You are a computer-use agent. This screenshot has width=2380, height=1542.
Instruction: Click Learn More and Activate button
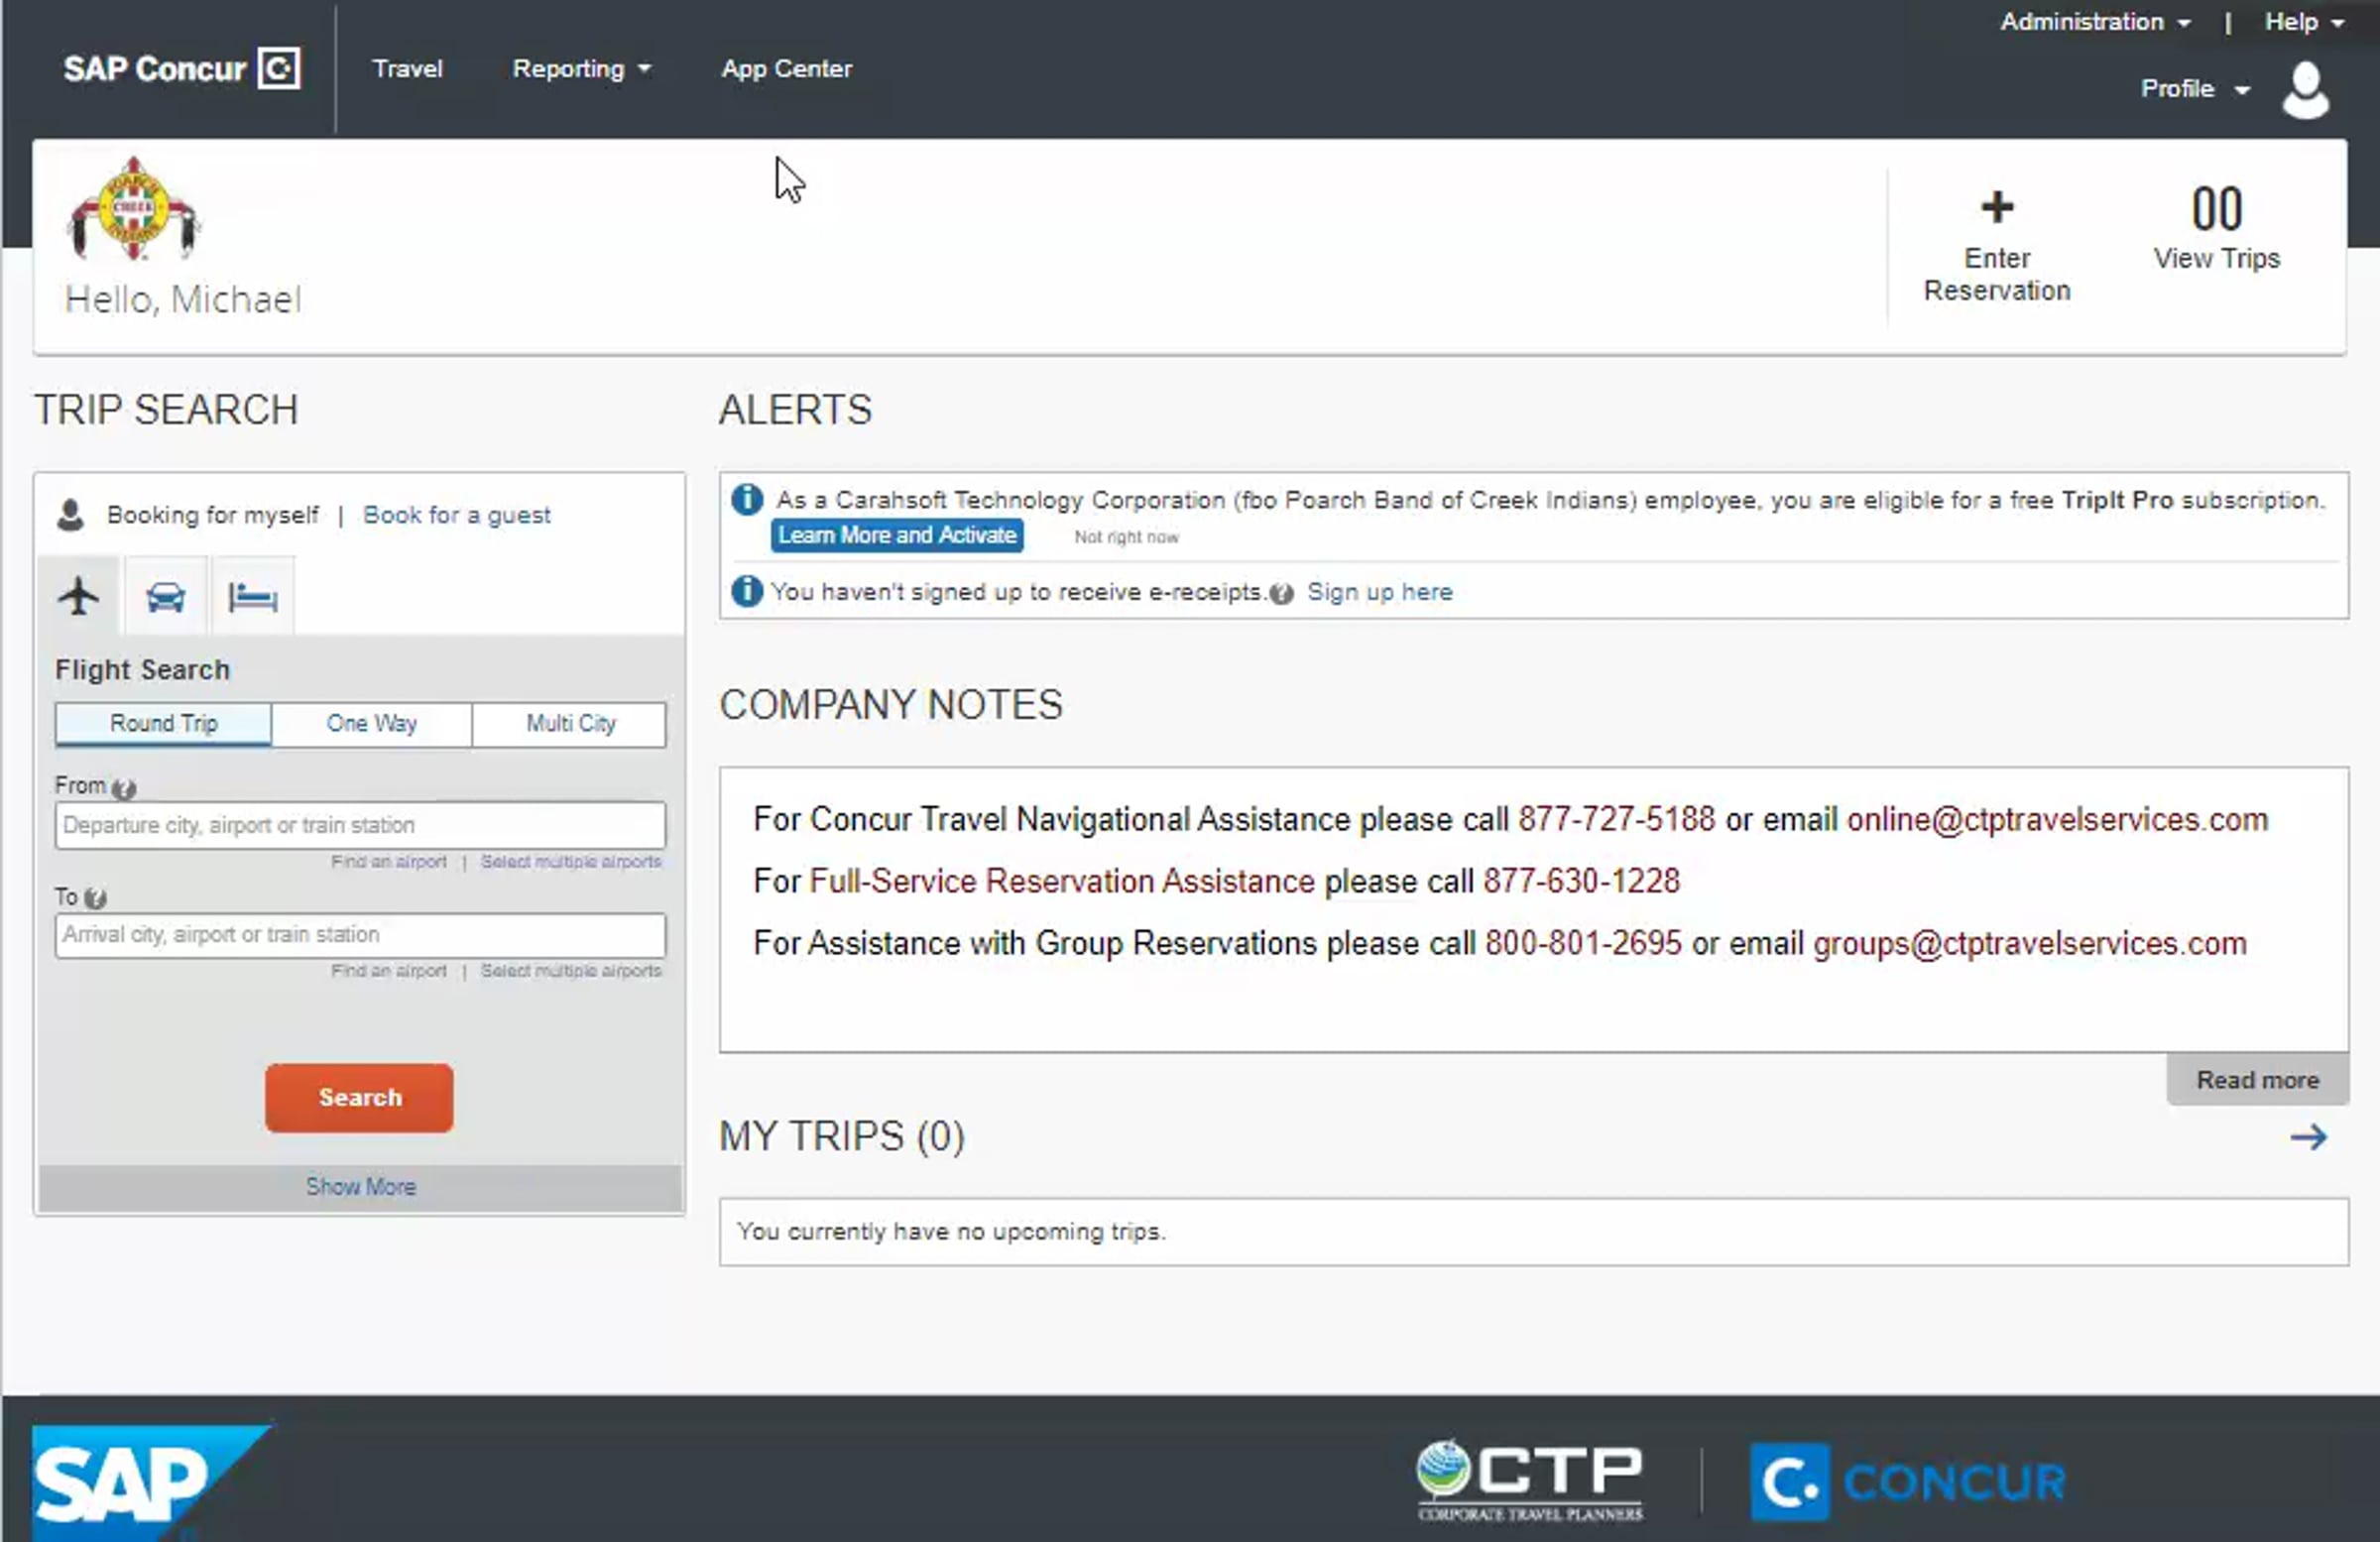click(x=897, y=535)
